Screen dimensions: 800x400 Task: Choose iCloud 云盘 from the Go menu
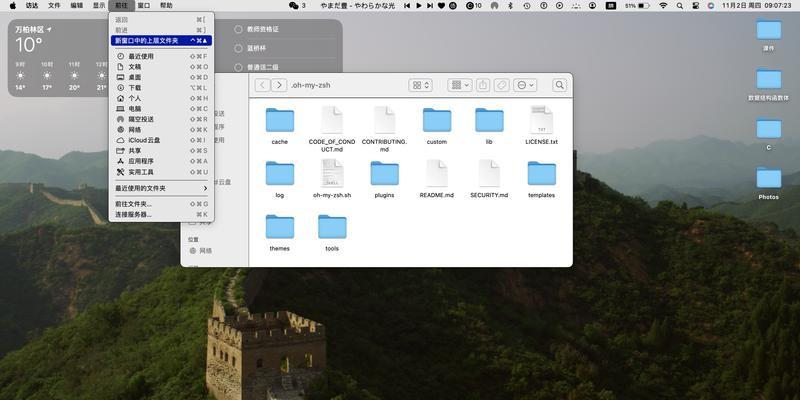[161, 140]
